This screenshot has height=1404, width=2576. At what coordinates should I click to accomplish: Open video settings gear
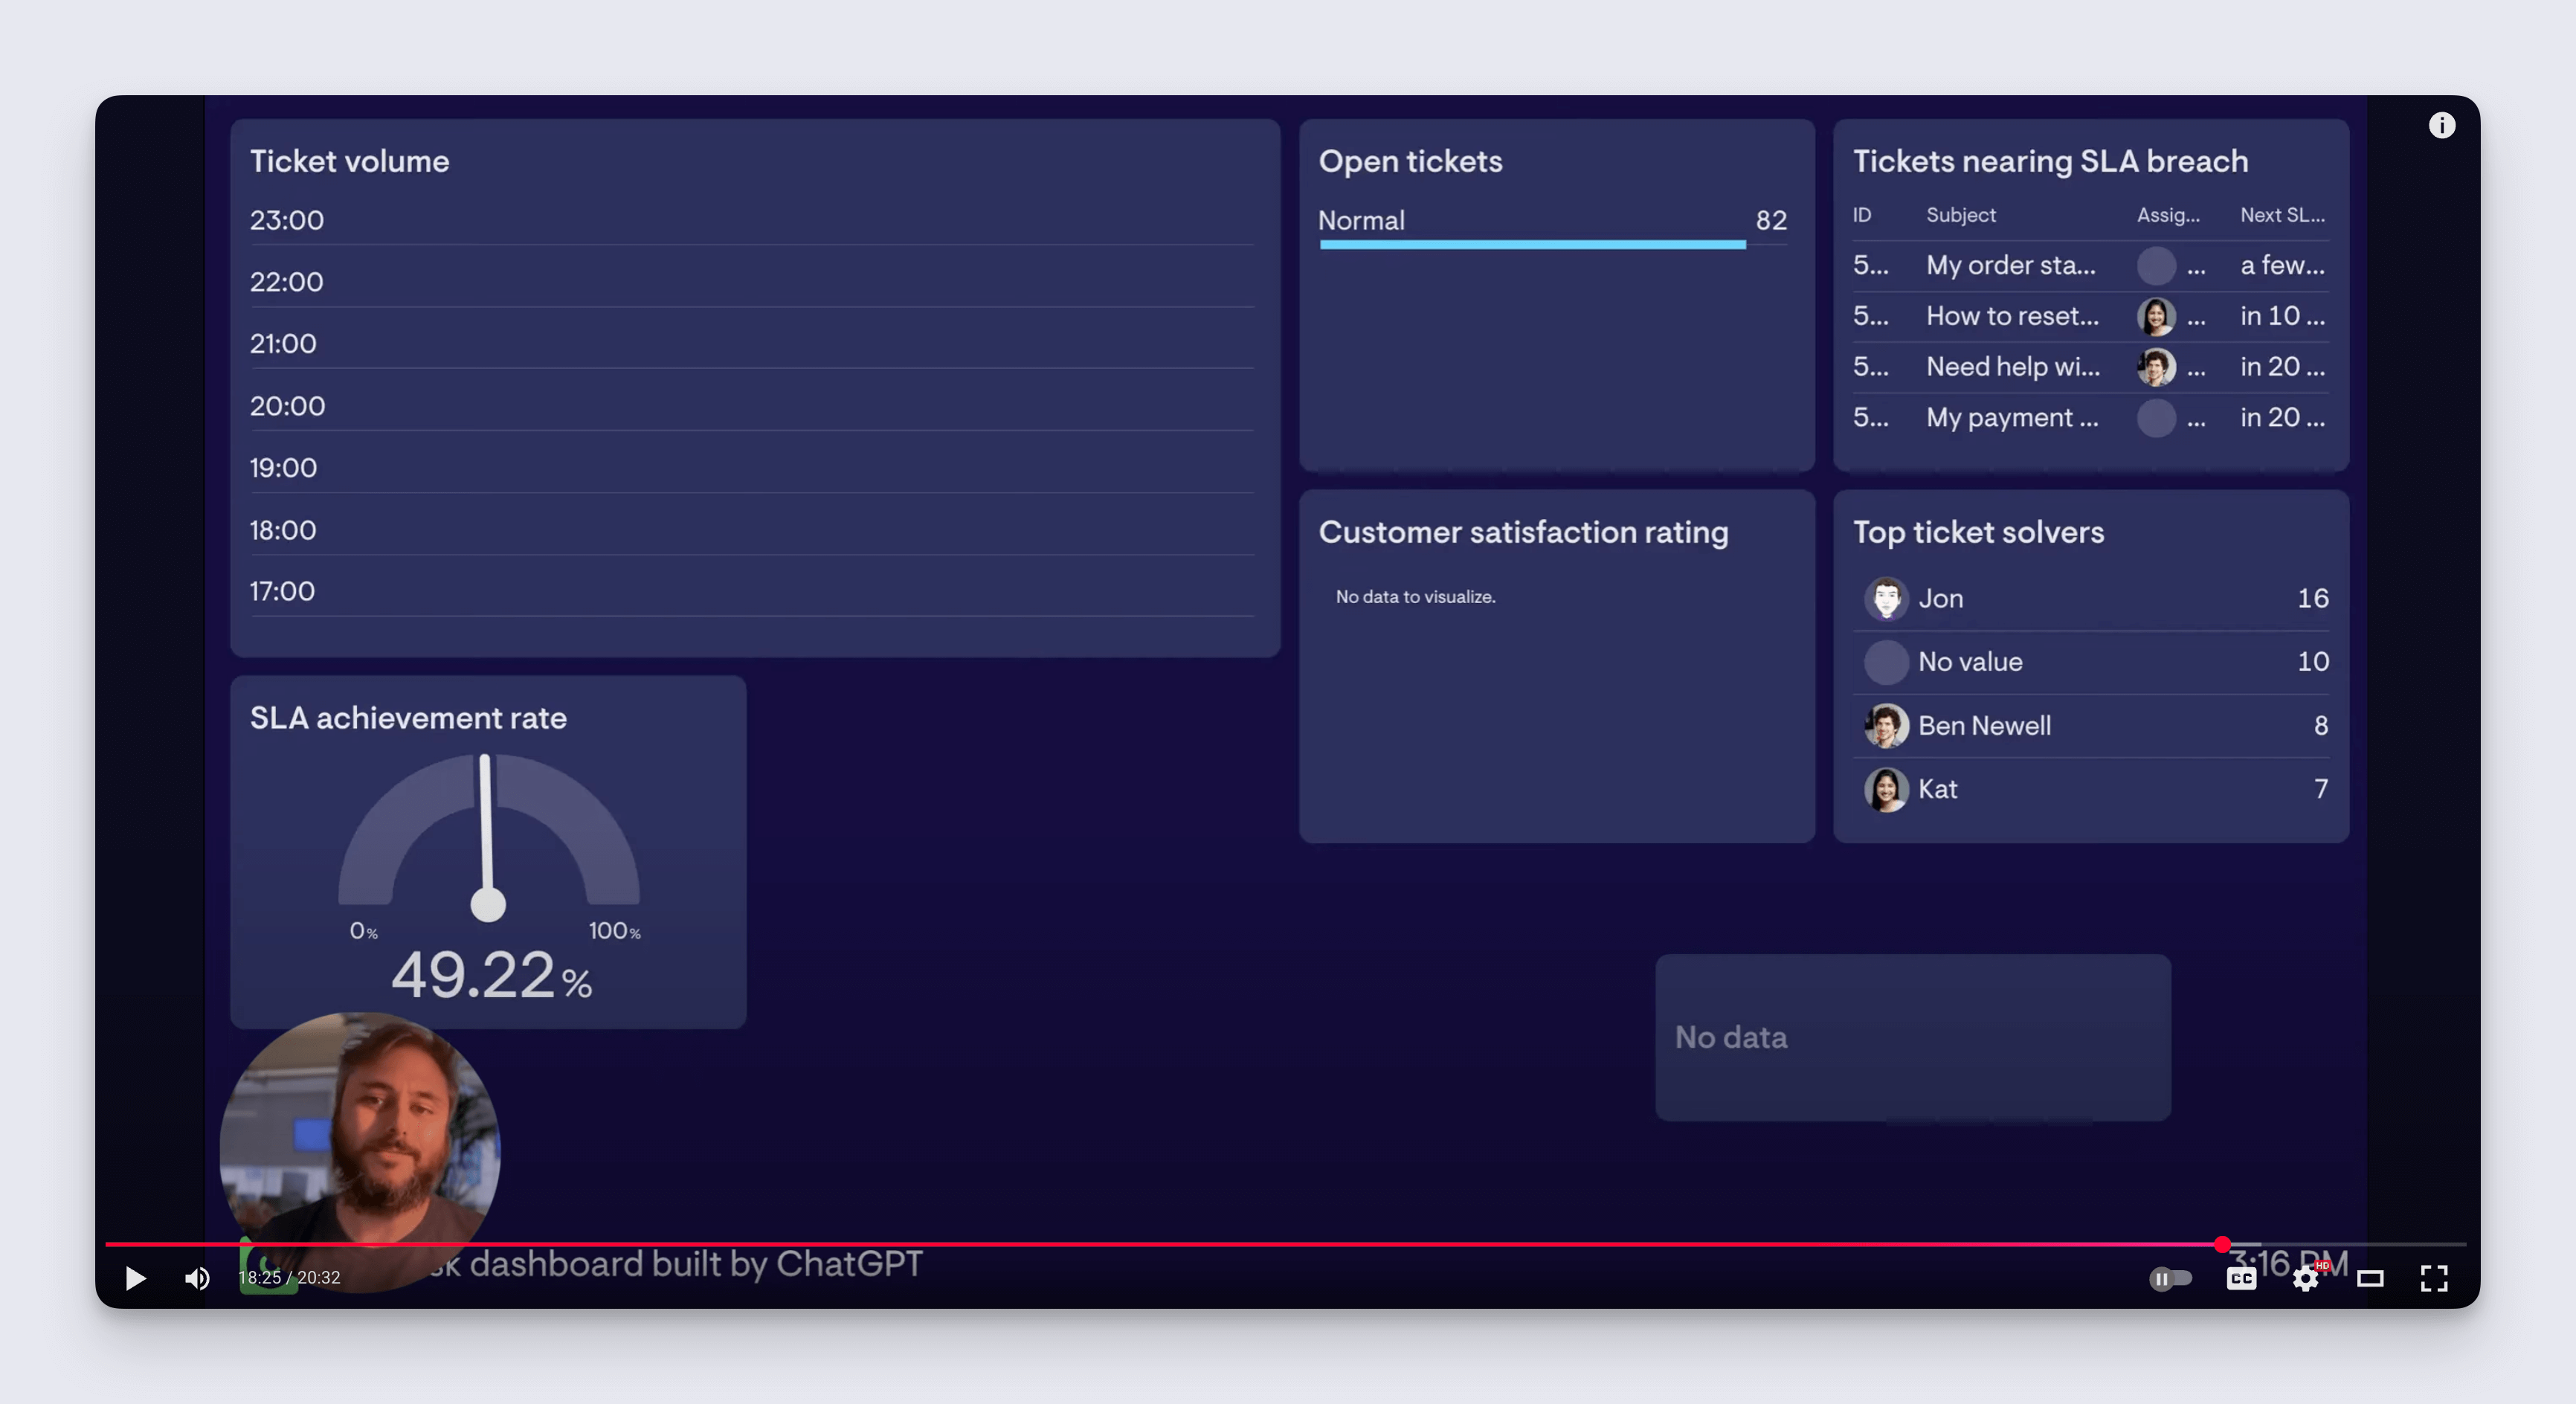coord(2305,1278)
